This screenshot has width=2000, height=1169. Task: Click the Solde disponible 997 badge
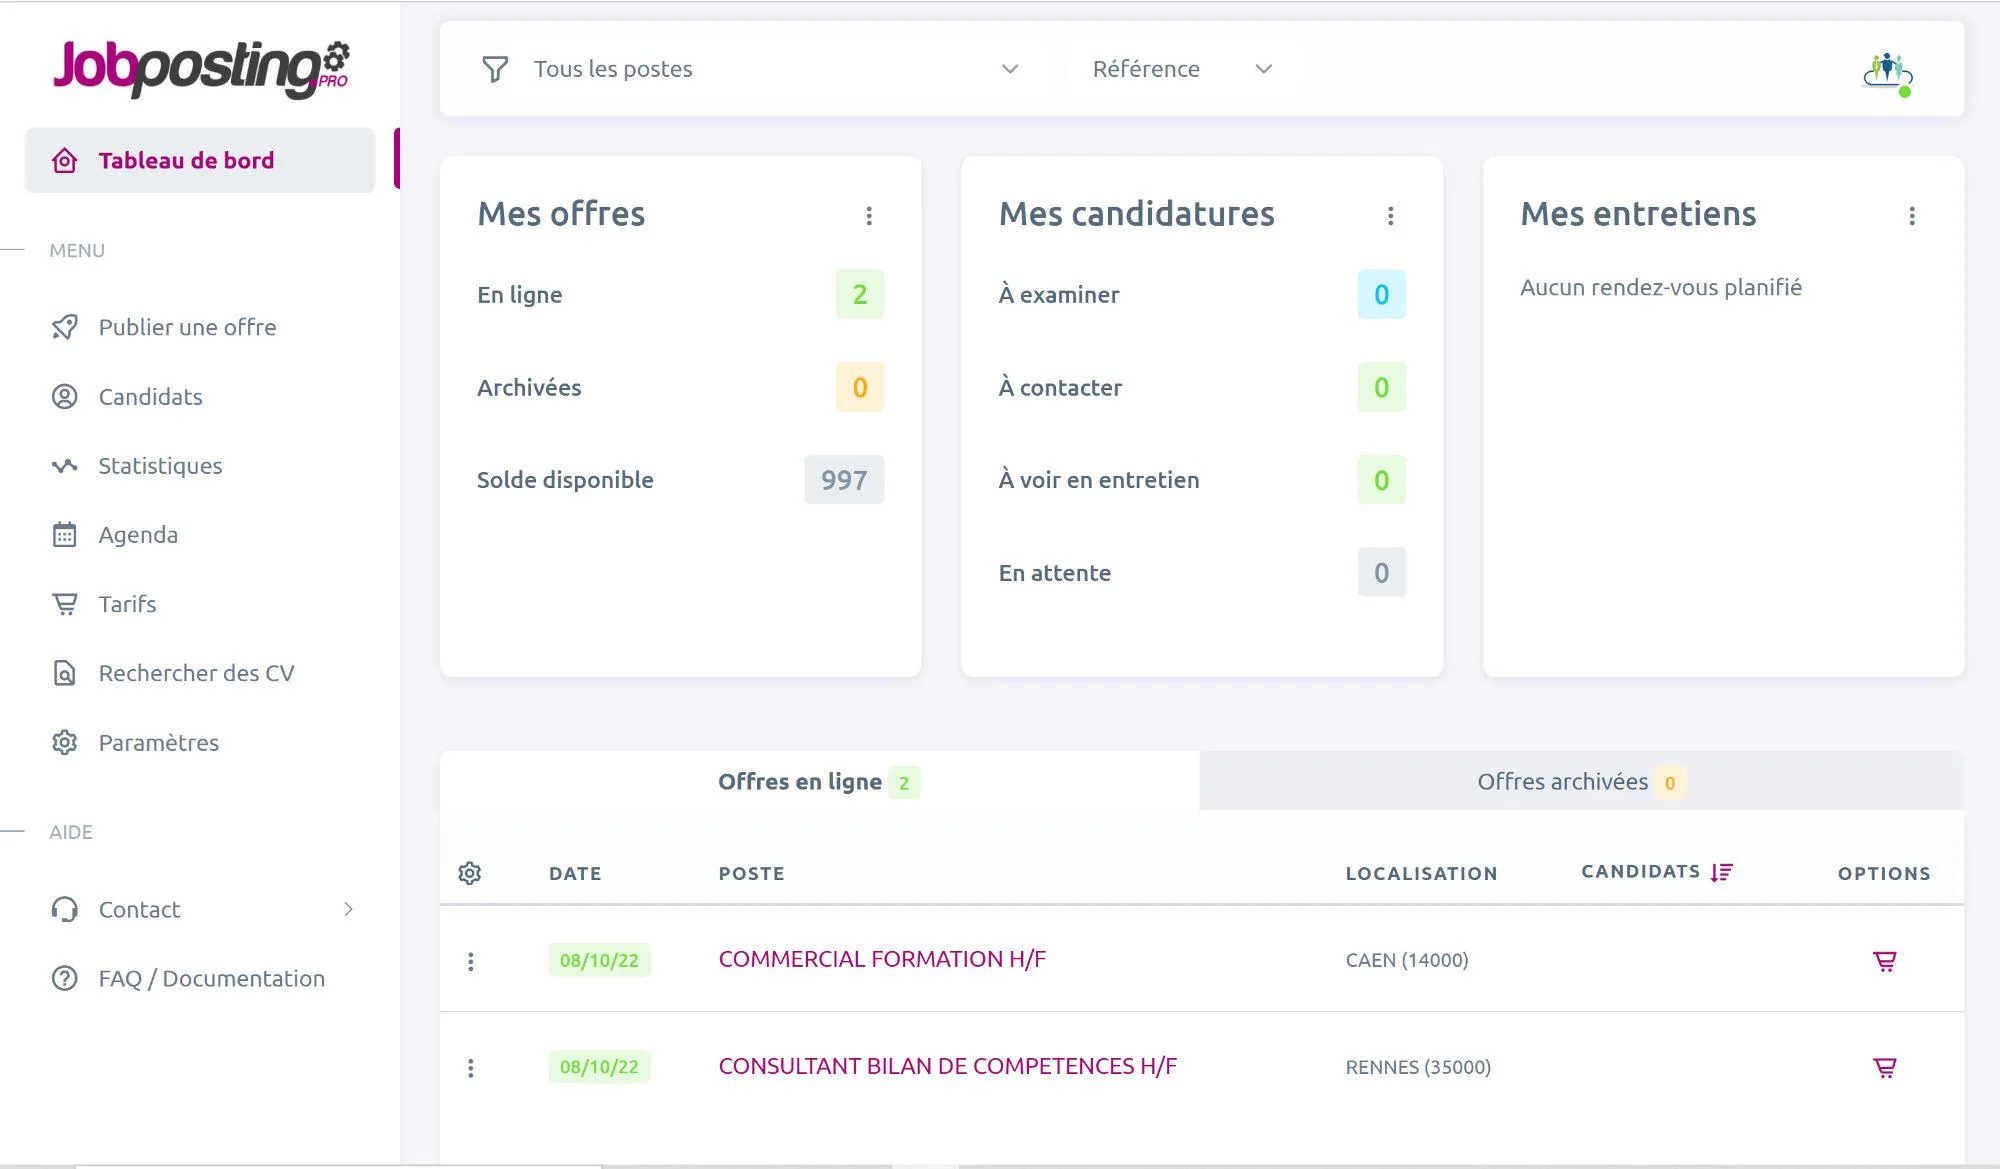point(844,480)
